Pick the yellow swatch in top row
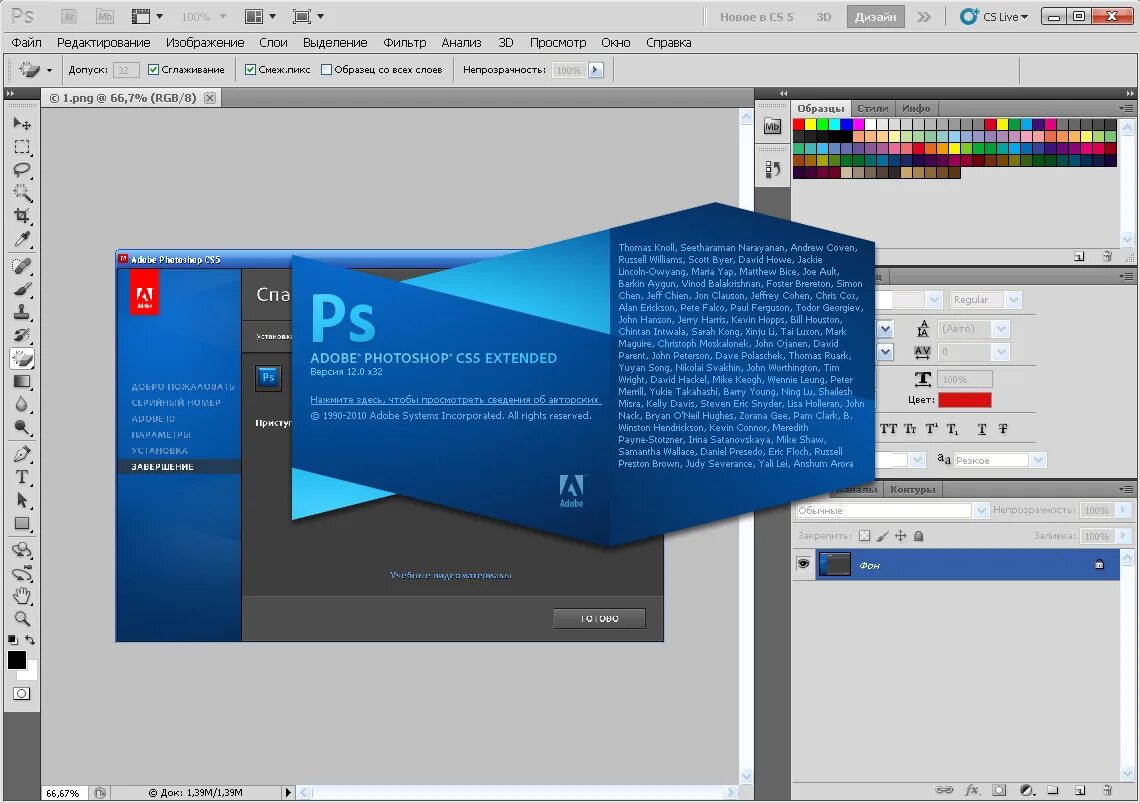The width and height of the screenshot is (1140, 803). 810,124
